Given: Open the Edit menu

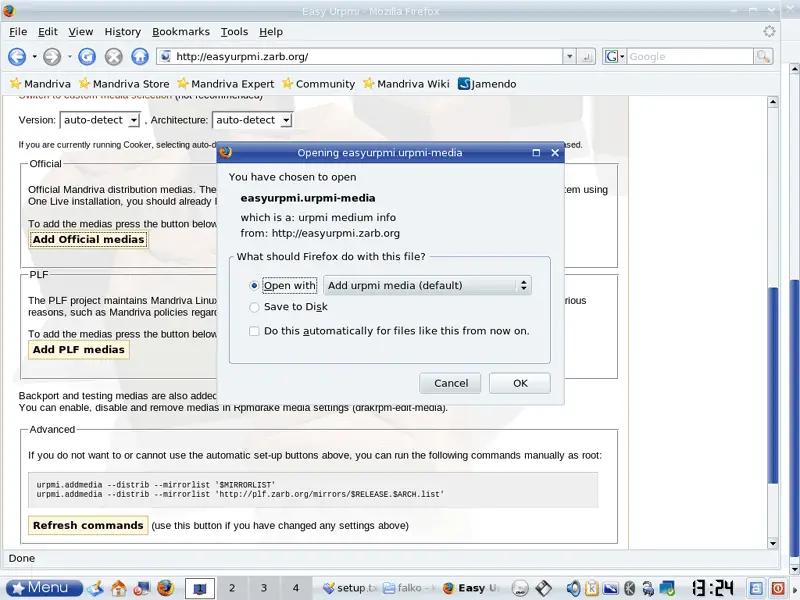Looking at the screenshot, I should [x=48, y=32].
